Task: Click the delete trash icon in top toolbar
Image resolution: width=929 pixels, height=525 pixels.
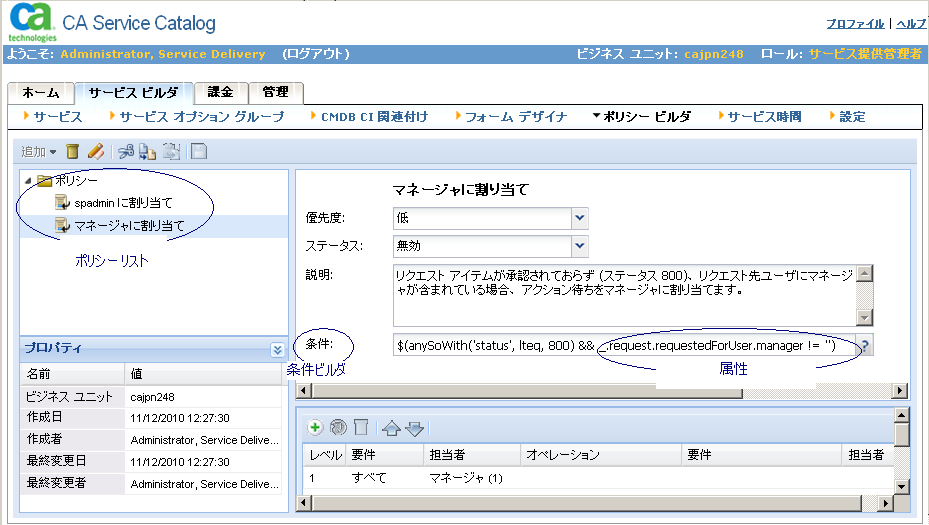Action: tap(73, 151)
